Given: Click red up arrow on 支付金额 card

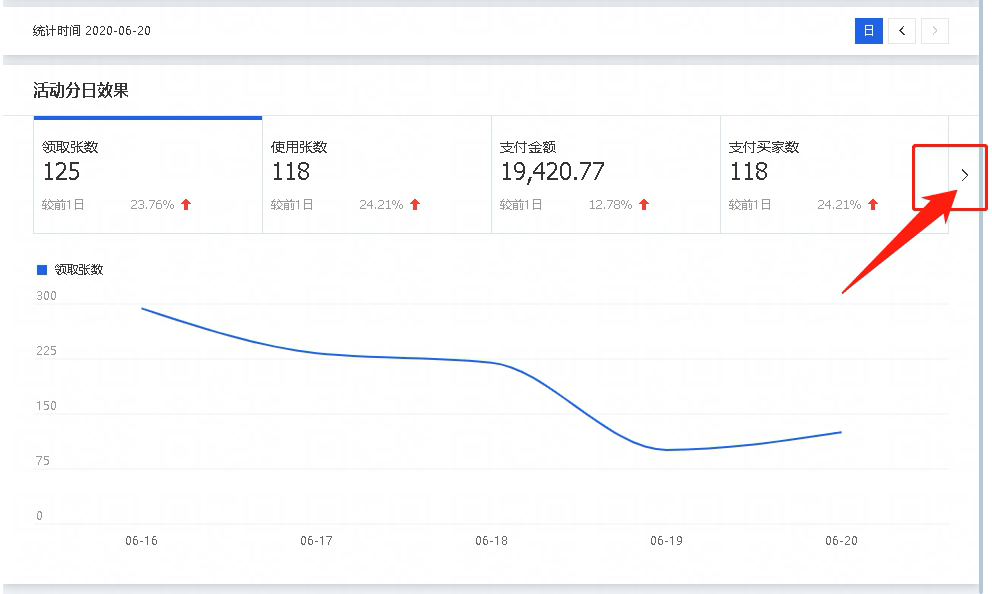Looking at the screenshot, I should click(x=644, y=205).
